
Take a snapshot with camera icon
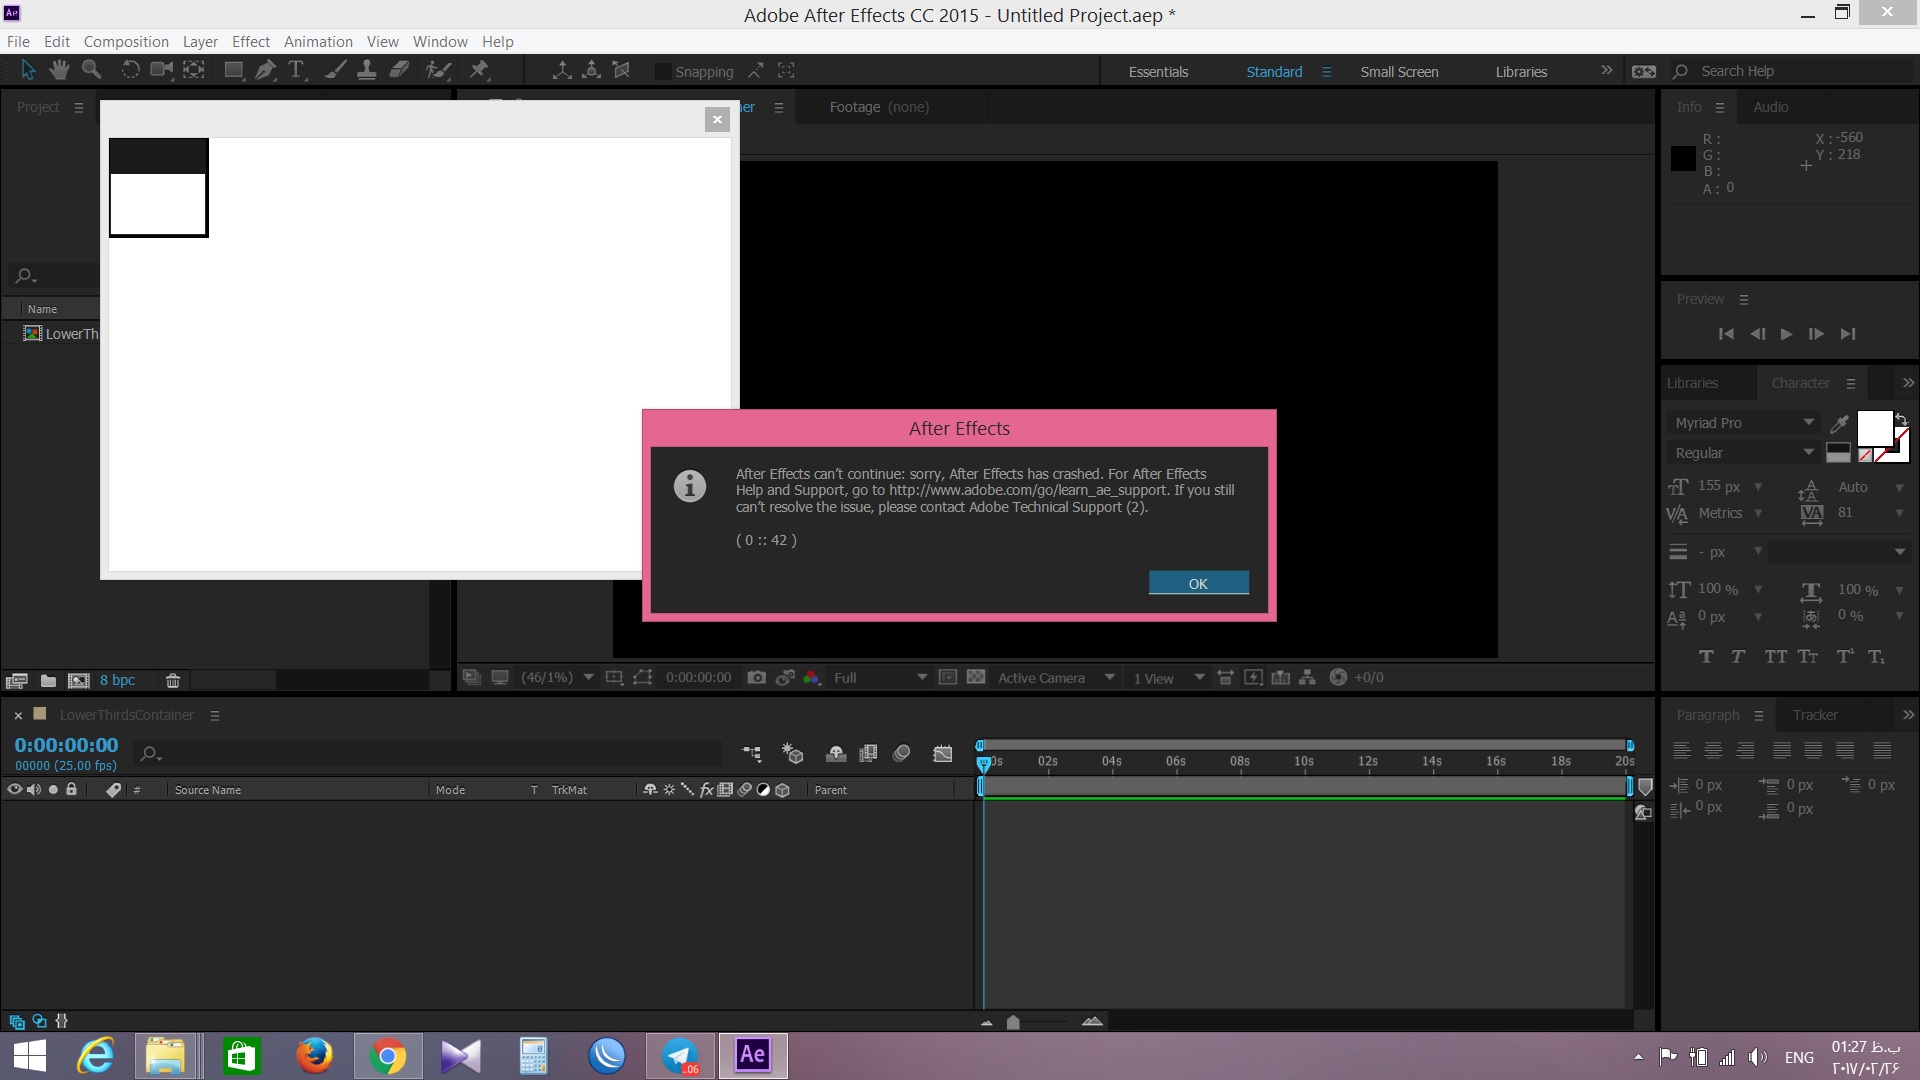pyautogui.click(x=757, y=678)
